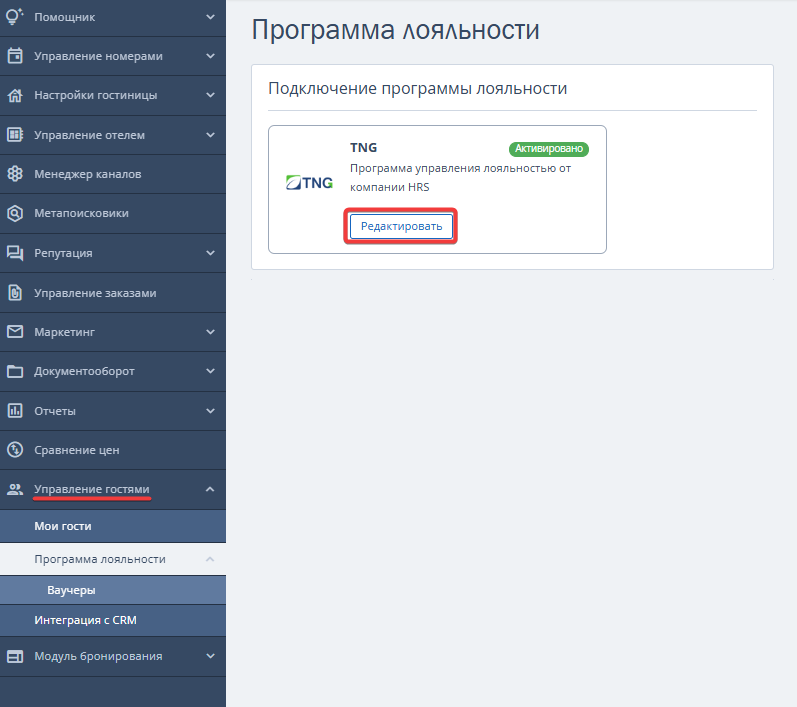Click the bar chart icon for Отчеты
This screenshot has width=797, height=707.
coord(15,411)
